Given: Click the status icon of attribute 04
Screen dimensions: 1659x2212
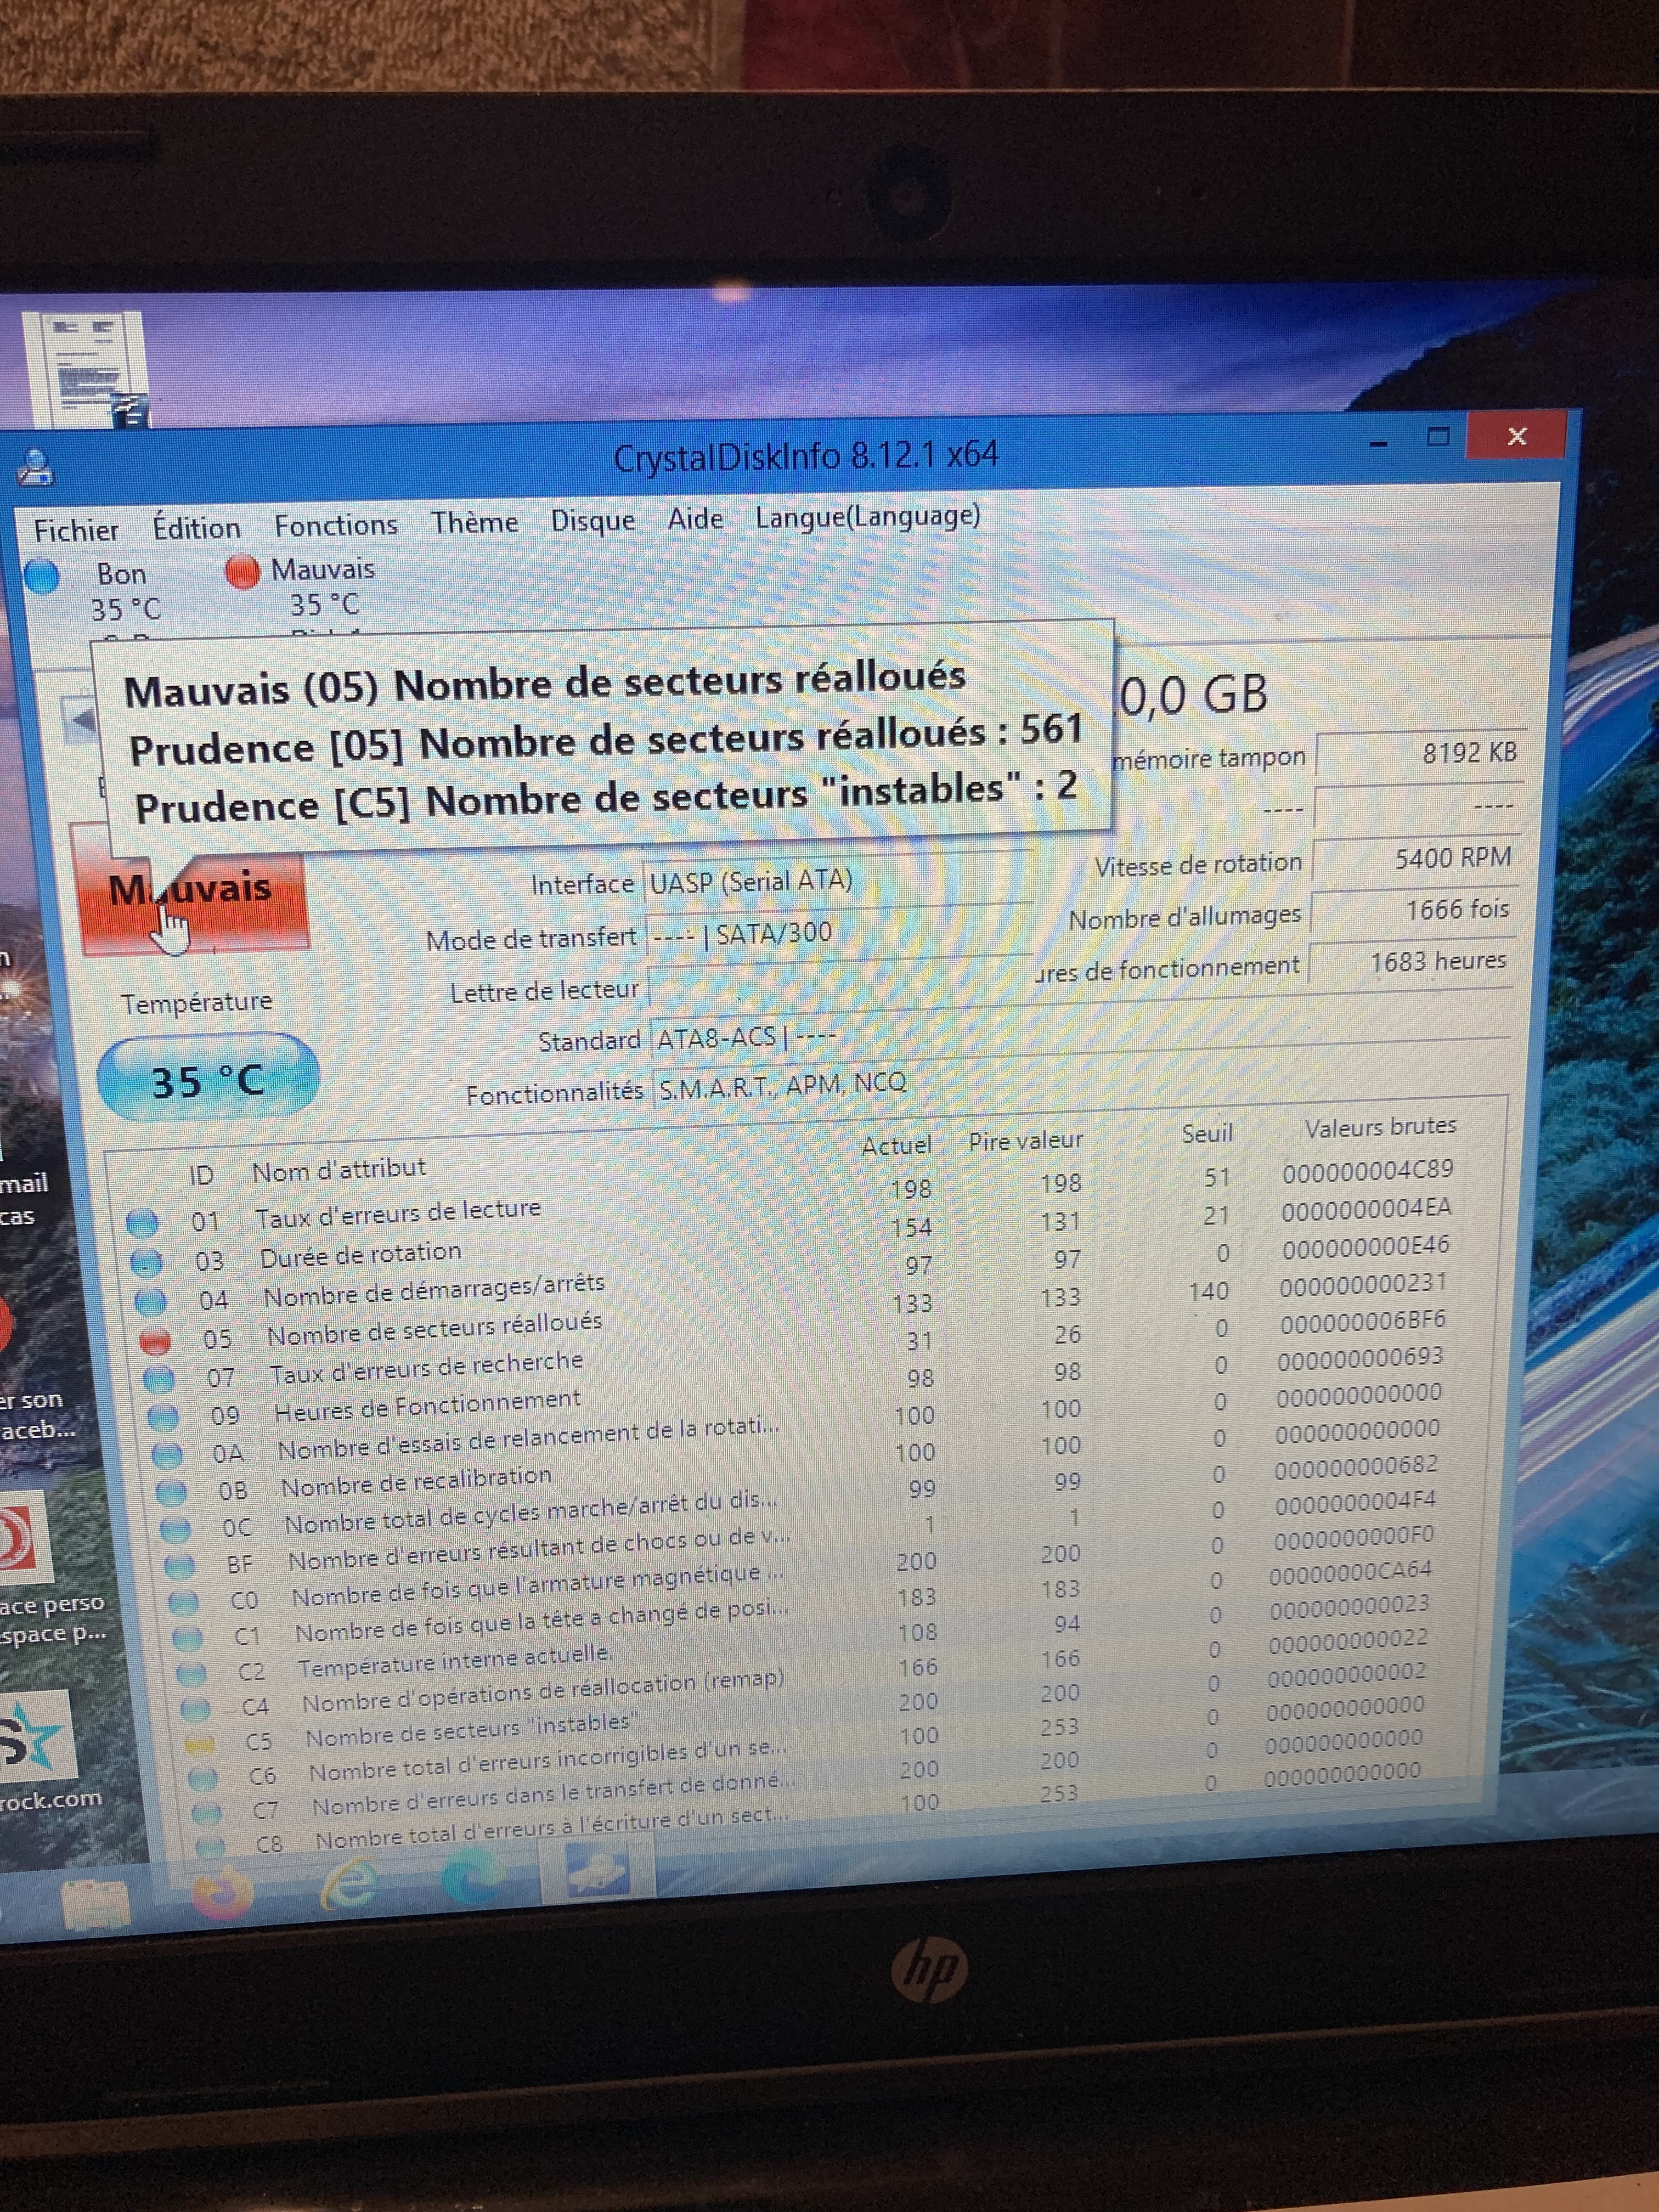Looking at the screenshot, I should click(x=150, y=1301).
